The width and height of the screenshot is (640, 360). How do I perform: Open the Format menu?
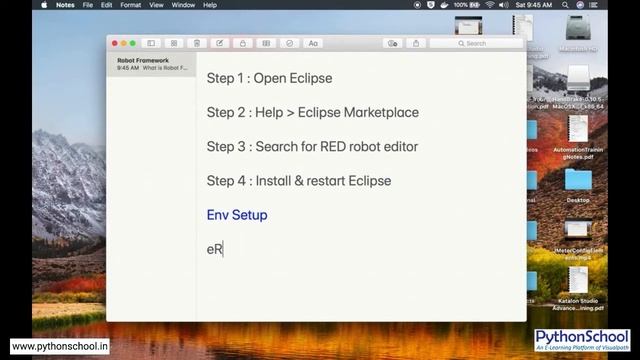(131, 5)
